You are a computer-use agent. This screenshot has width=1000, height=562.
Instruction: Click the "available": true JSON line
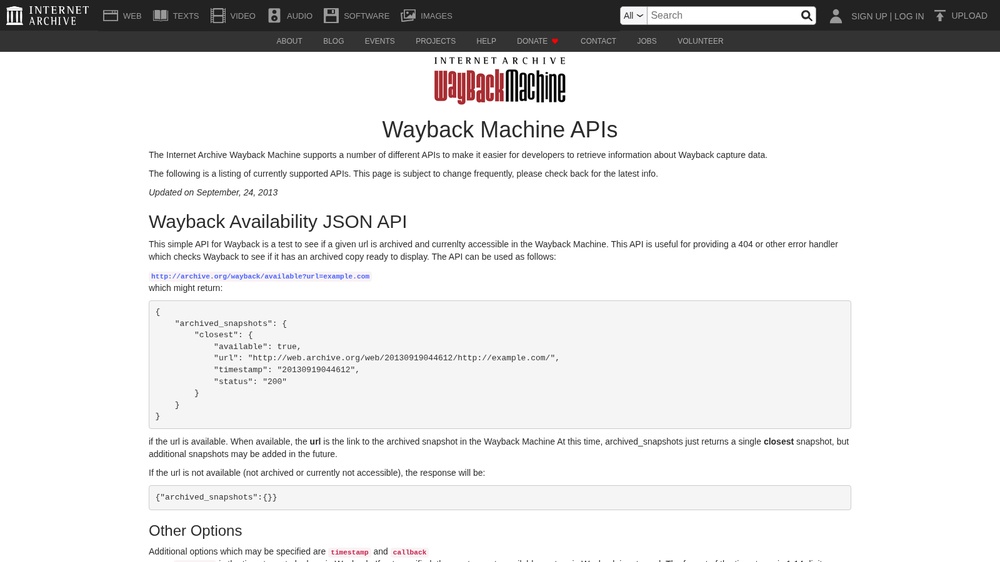257,346
